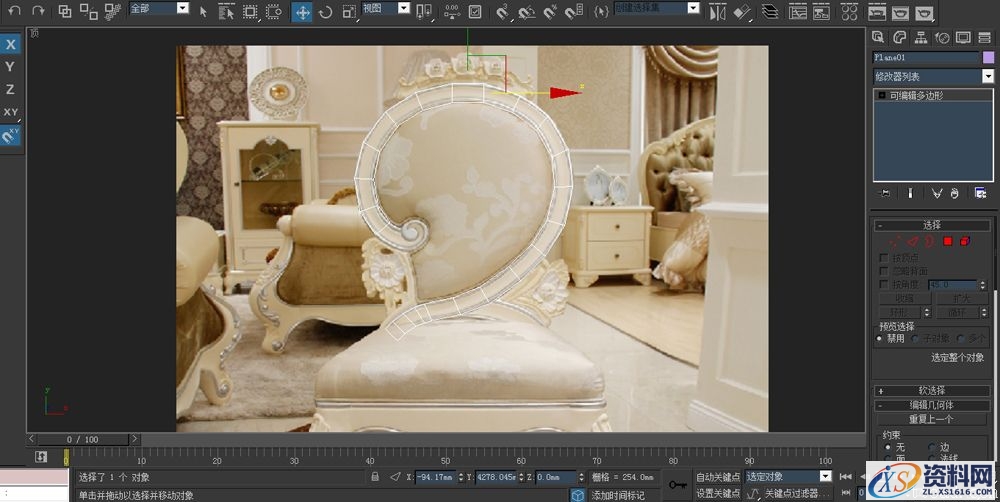Open the 选定对象 key filter dropdown
The width and height of the screenshot is (1000, 502).
825,476
